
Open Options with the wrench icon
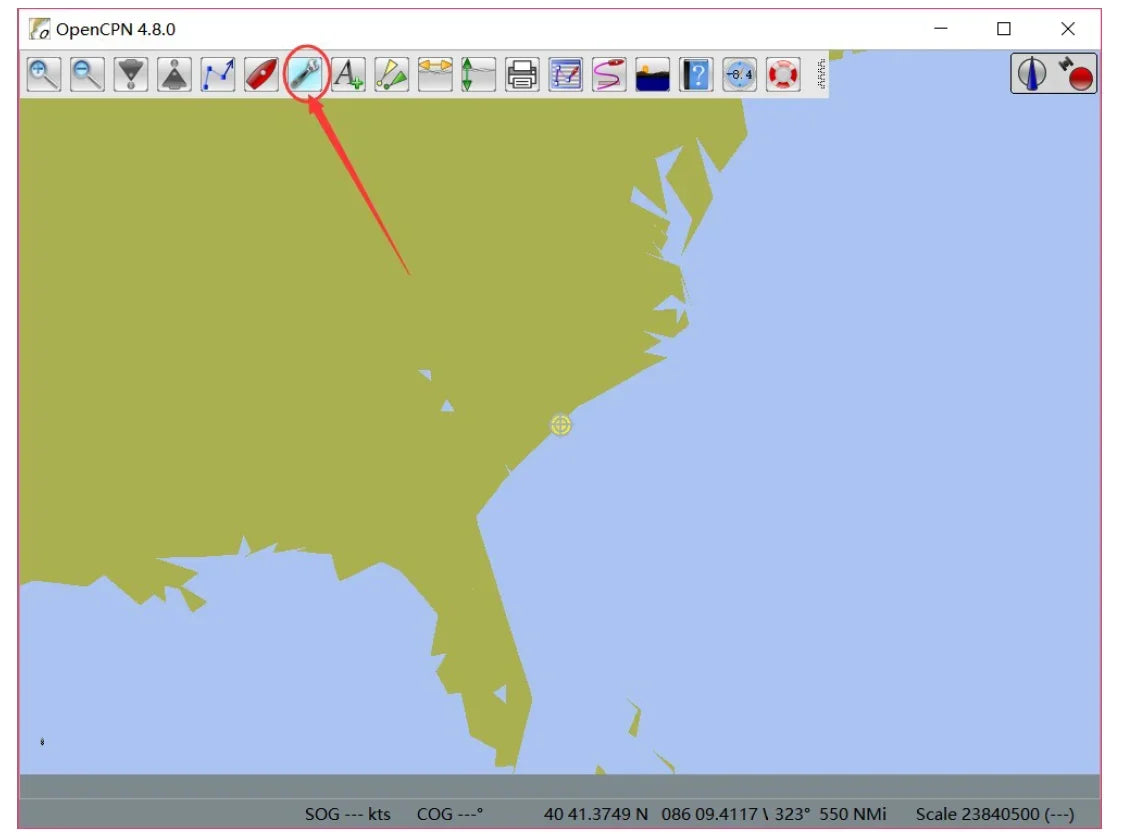[305, 74]
